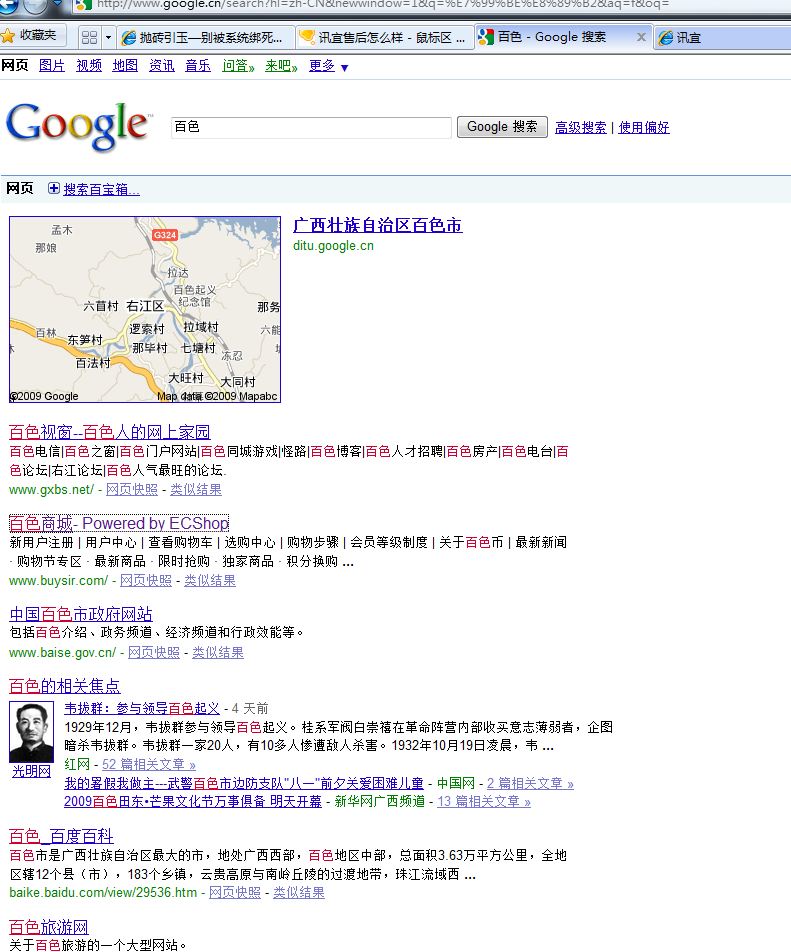
Task: Open 类似结果 for www.buysir.com
Action: point(209,580)
